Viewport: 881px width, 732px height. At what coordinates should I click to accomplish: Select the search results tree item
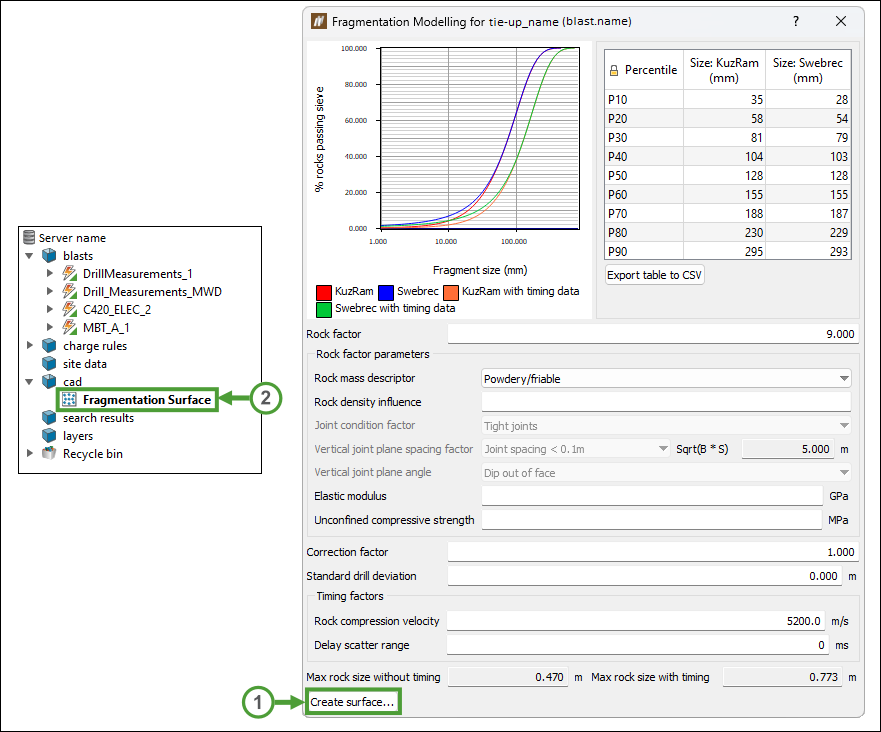(x=98, y=418)
